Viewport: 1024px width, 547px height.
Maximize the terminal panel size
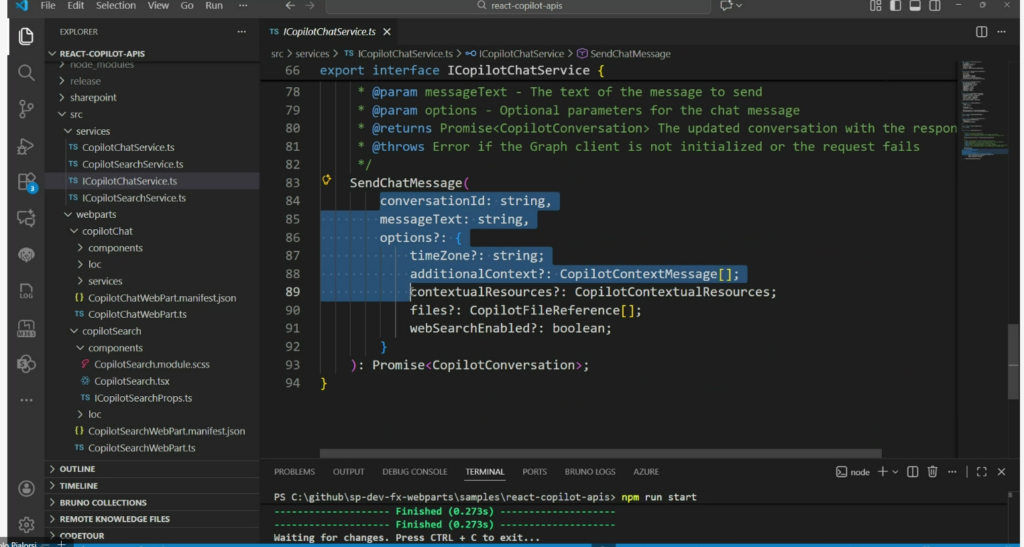(x=982, y=472)
